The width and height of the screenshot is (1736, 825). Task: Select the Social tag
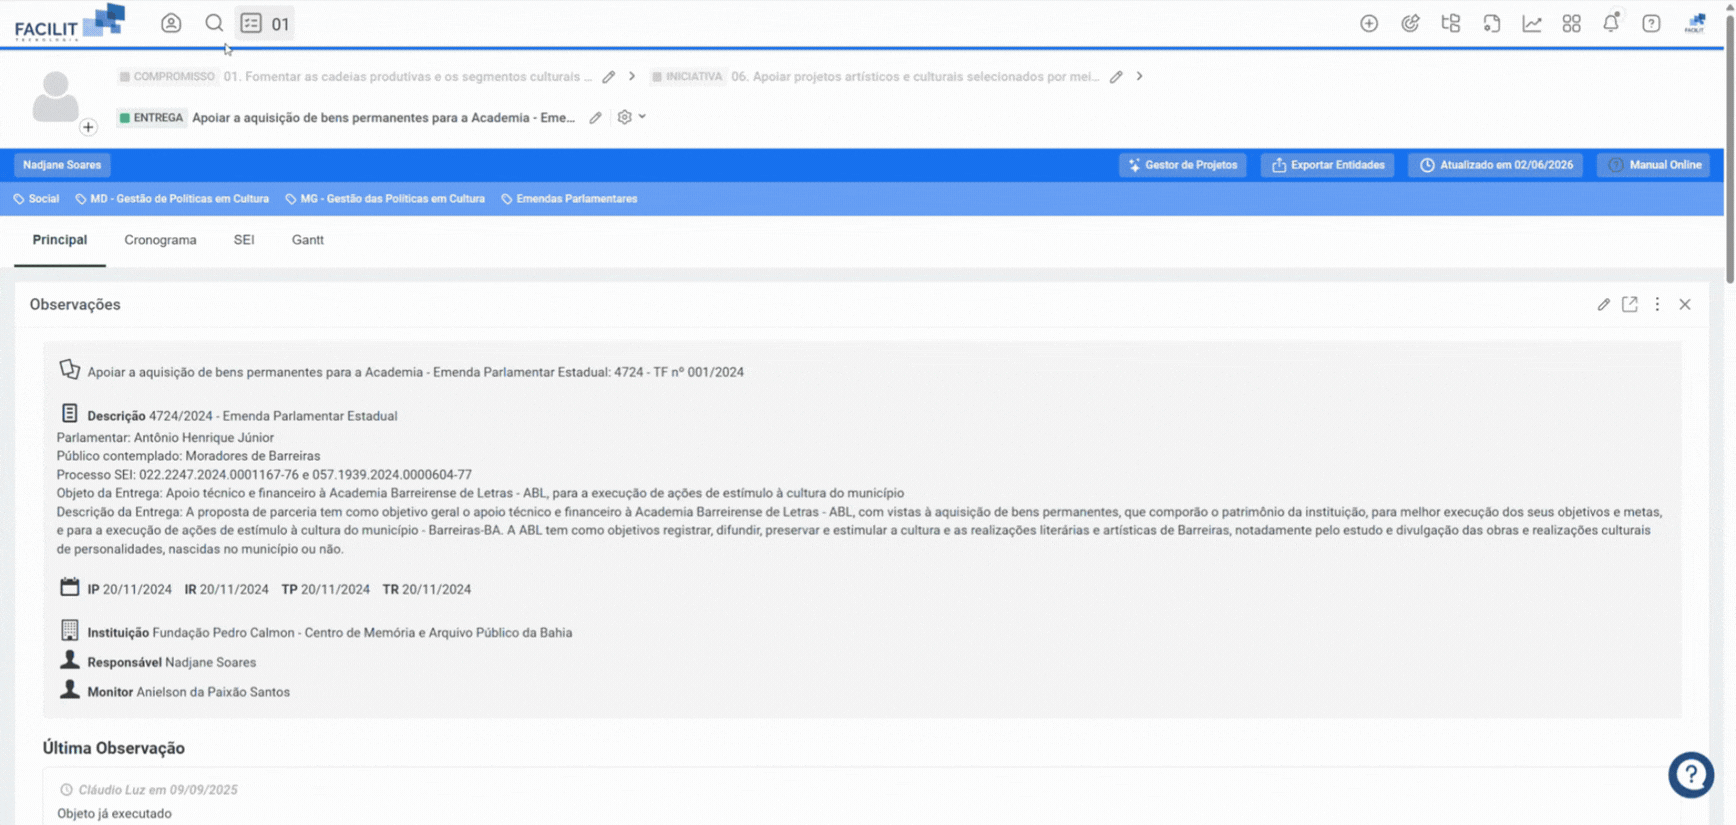[x=36, y=199]
